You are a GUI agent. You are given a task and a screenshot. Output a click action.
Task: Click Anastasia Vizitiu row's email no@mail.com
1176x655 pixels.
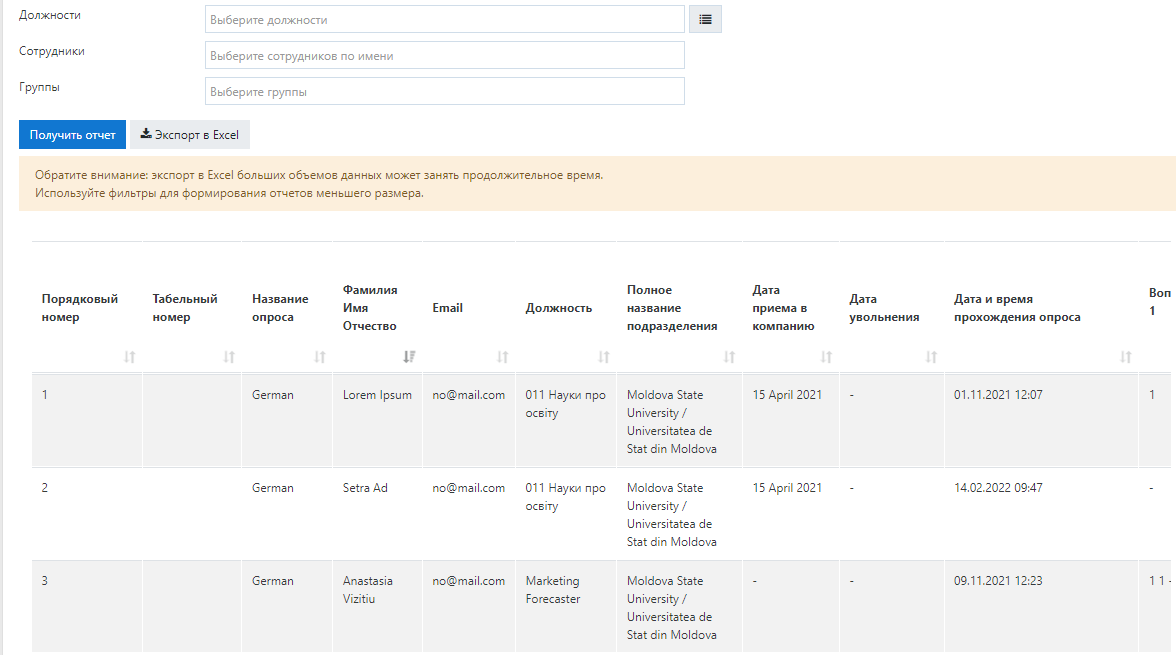click(469, 581)
